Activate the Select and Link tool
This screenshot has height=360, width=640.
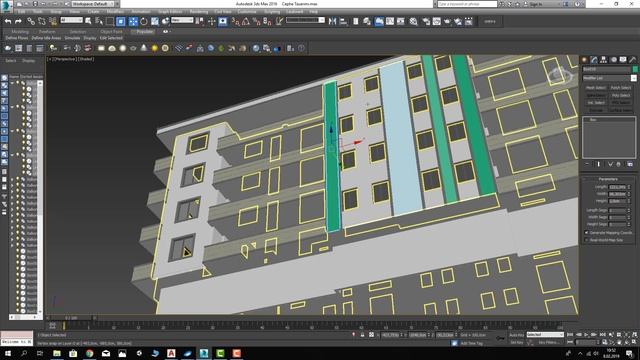(x=31, y=21)
